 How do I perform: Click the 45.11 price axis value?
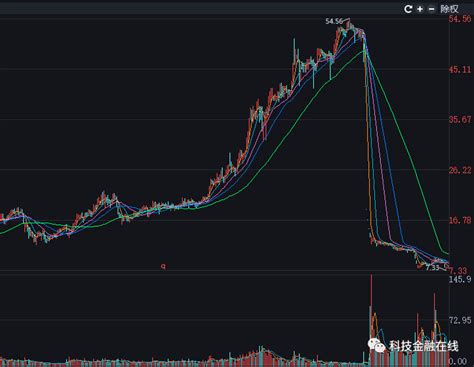pyautogui.click(x=460, y=69)
